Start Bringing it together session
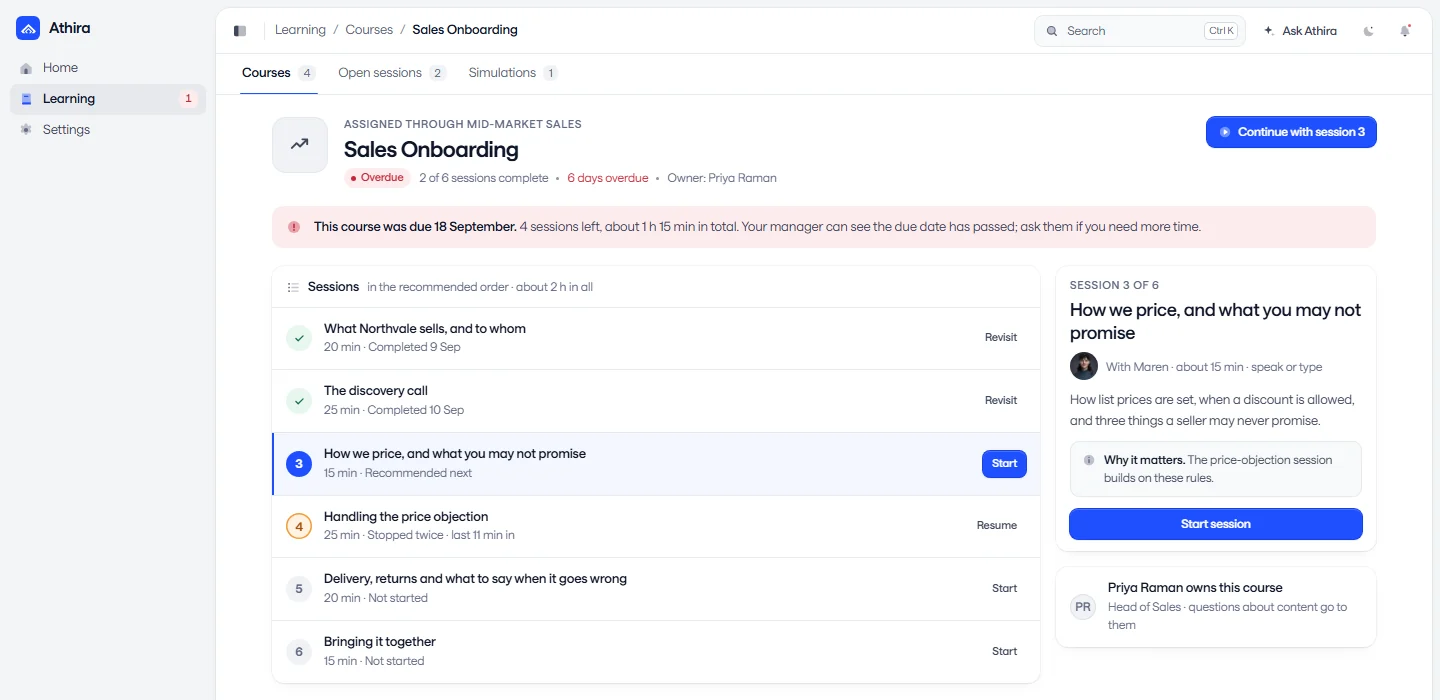Viewport: 1440px width, 700px height. 1005,652
